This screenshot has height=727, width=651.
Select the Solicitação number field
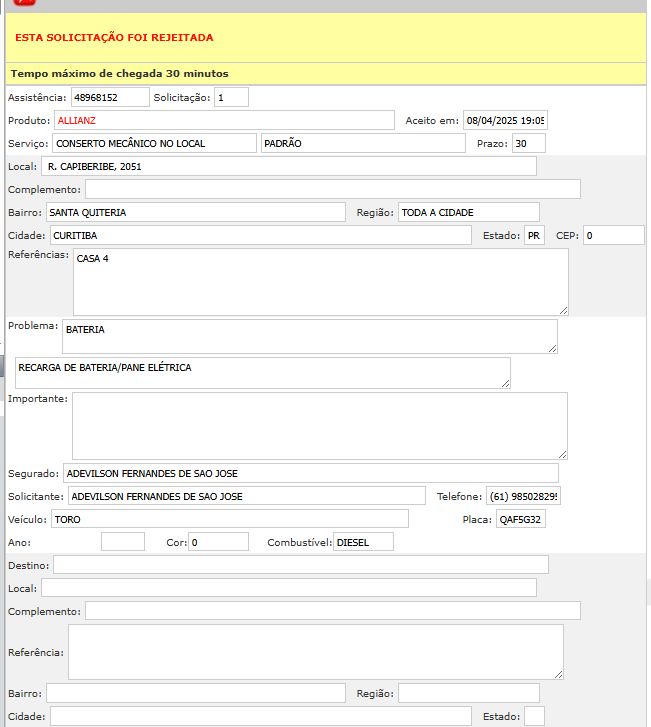231,97
